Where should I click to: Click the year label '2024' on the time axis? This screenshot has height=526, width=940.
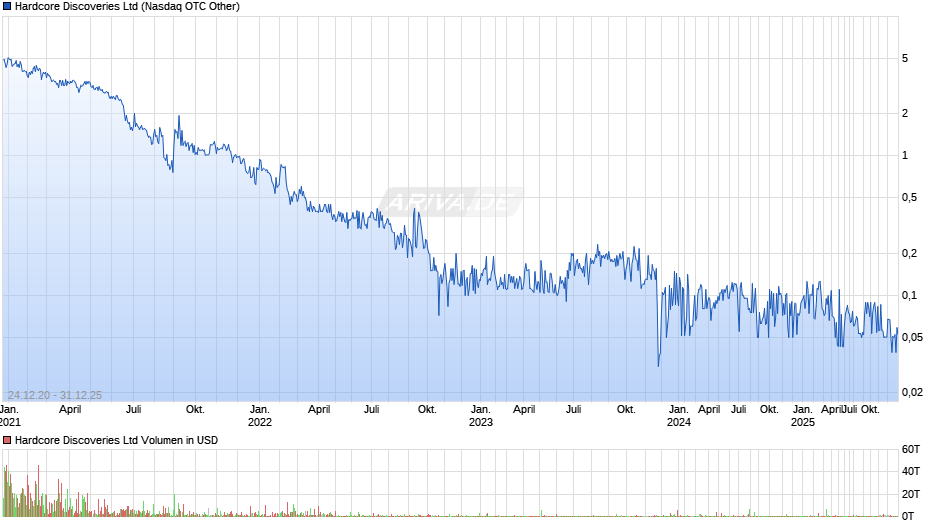click(679, 422)
